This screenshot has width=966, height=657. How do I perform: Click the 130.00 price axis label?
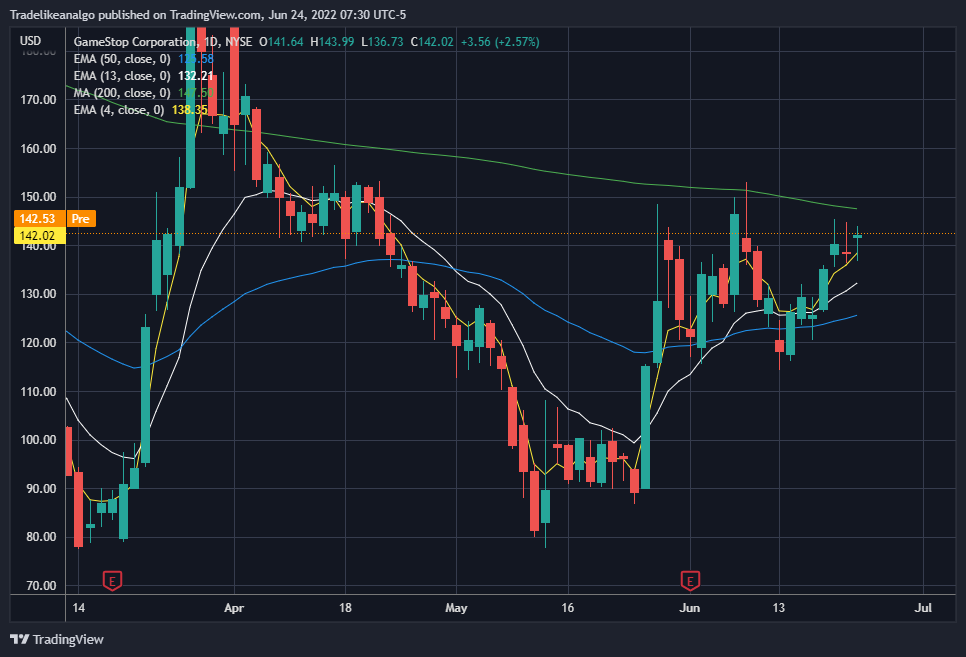pos(38,294)
